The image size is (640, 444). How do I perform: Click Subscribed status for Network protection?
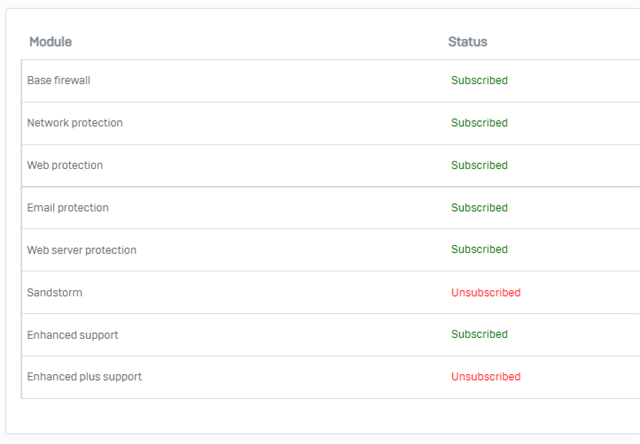coord(479,123)
